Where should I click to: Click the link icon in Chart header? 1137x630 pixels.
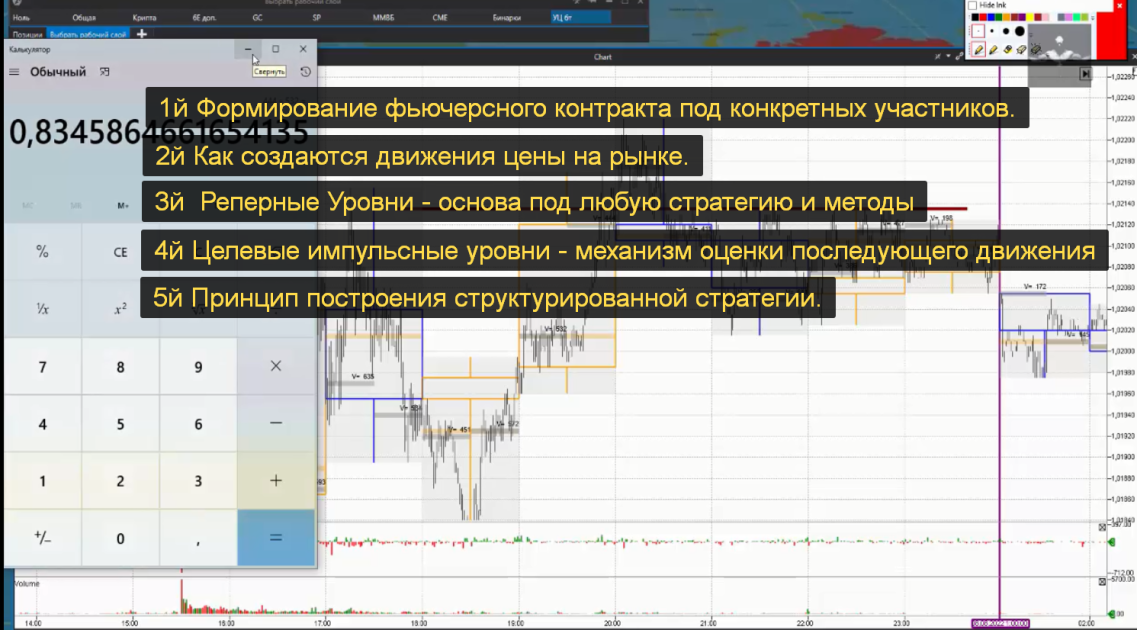959,57
